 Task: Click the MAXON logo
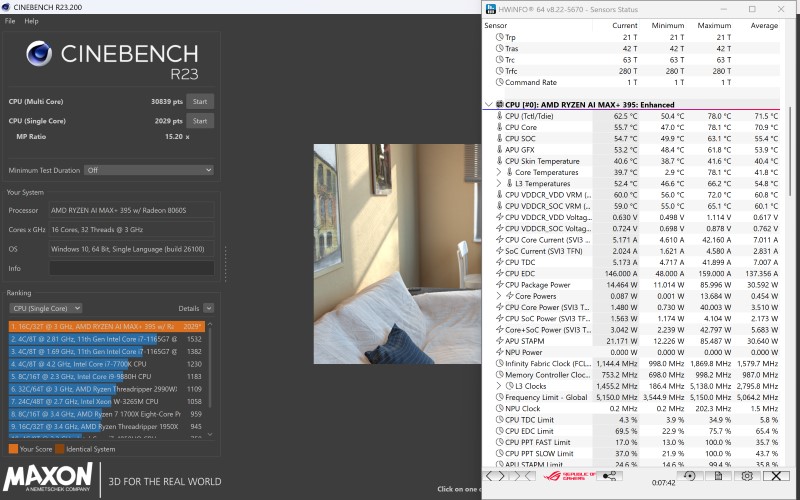(x=48, y=478)
